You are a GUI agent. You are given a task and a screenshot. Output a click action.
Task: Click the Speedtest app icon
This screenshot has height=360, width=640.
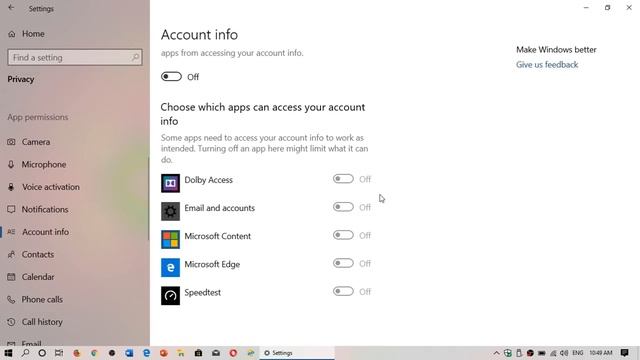click(170, 296)
